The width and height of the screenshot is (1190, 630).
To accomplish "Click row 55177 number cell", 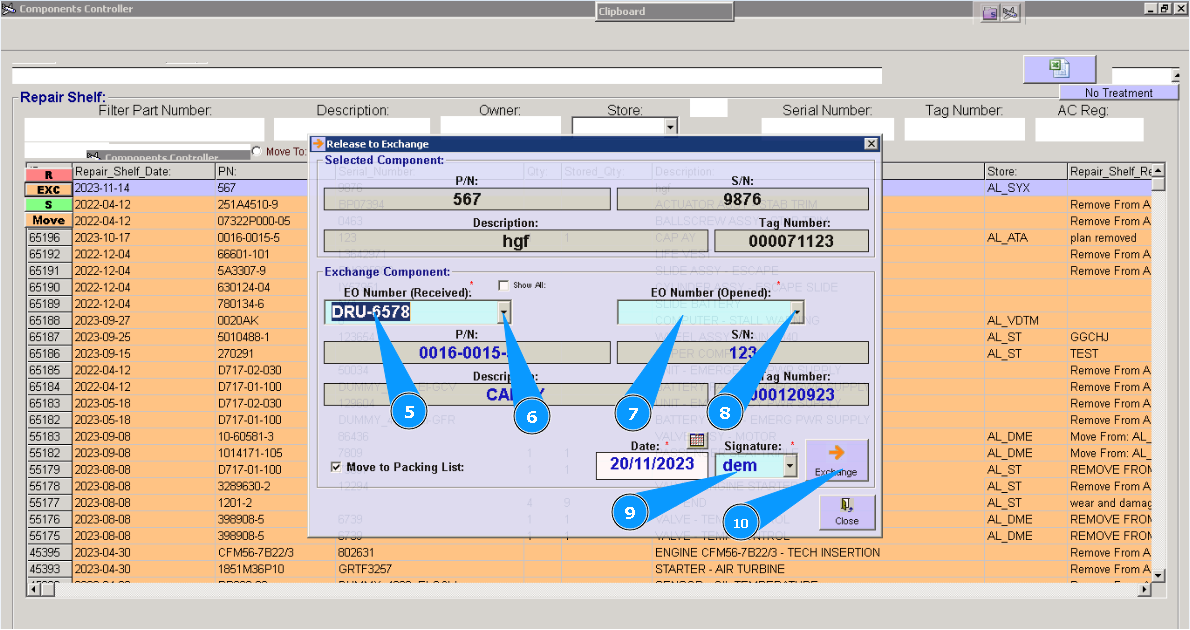I will tap(49, 502).
